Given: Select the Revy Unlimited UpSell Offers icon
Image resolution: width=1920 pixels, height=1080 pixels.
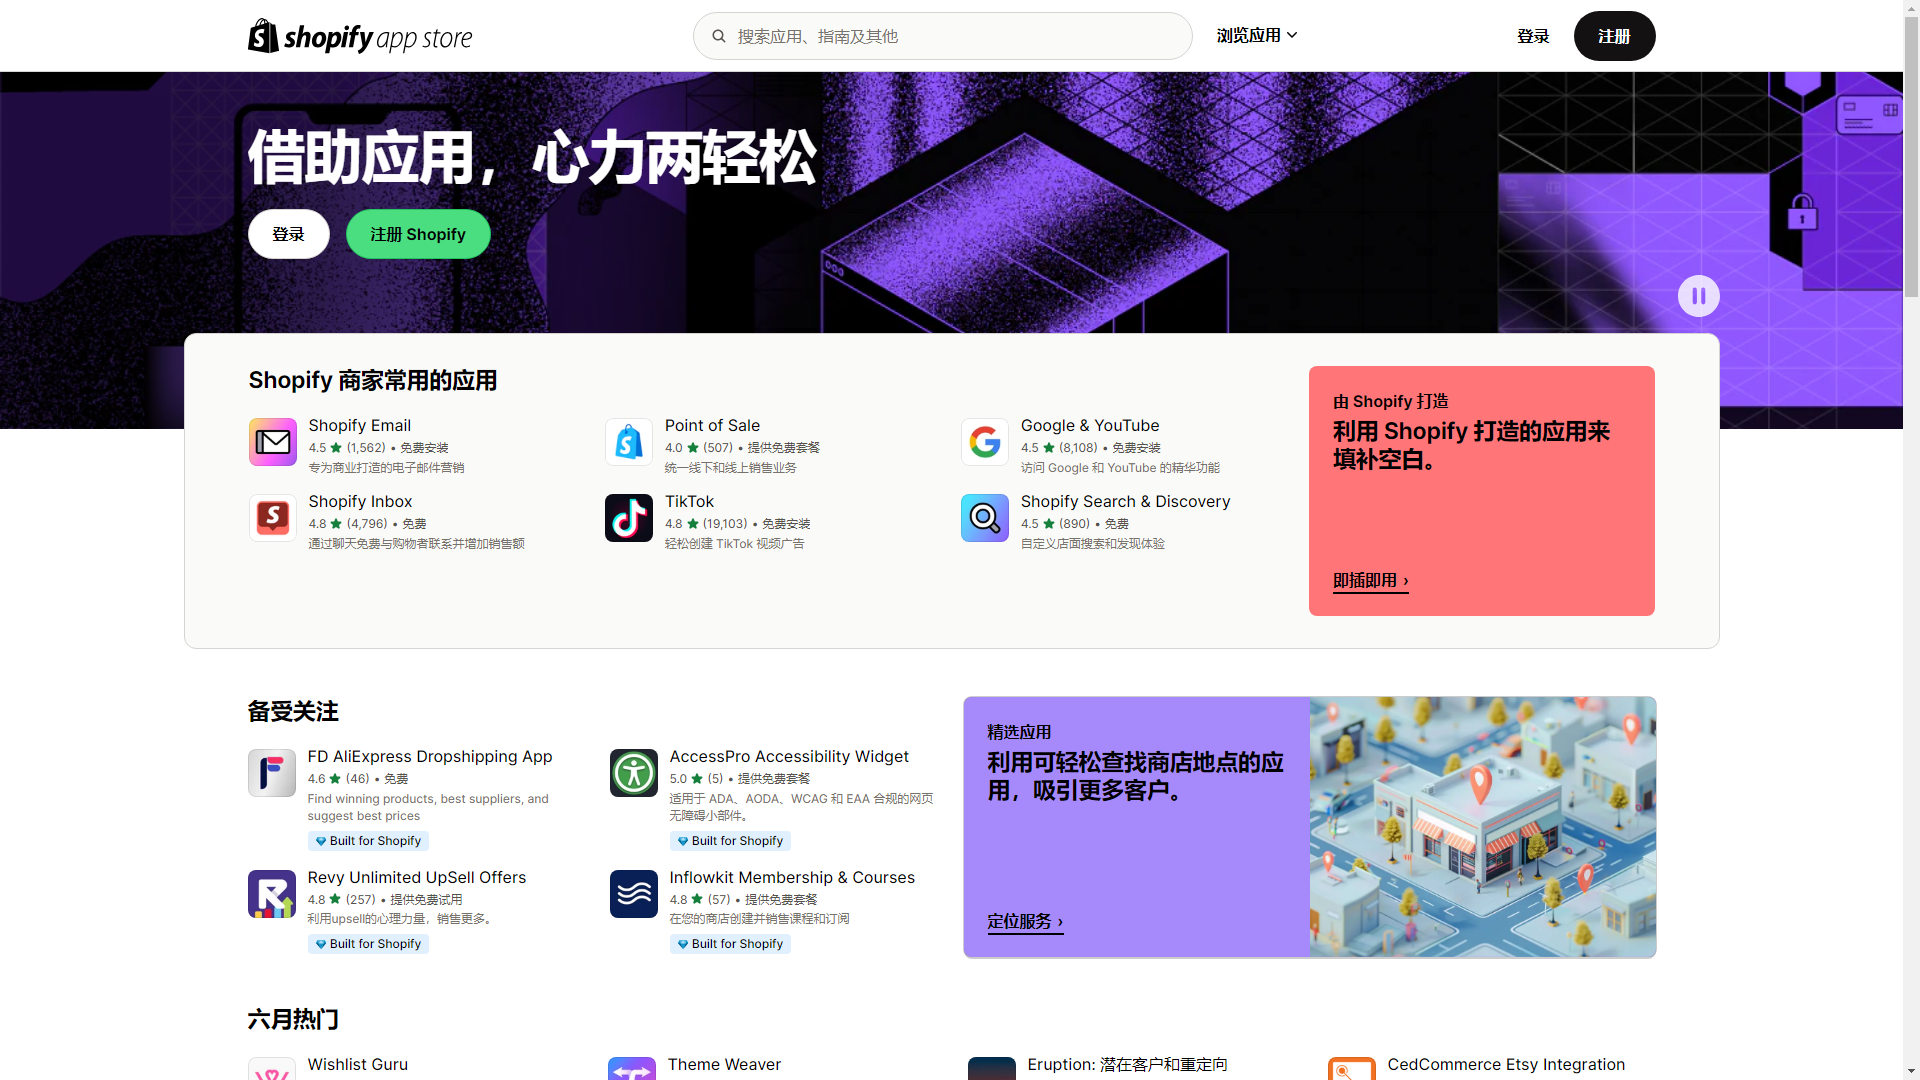Looking at the screenshot, I should (x=271, y=894).
